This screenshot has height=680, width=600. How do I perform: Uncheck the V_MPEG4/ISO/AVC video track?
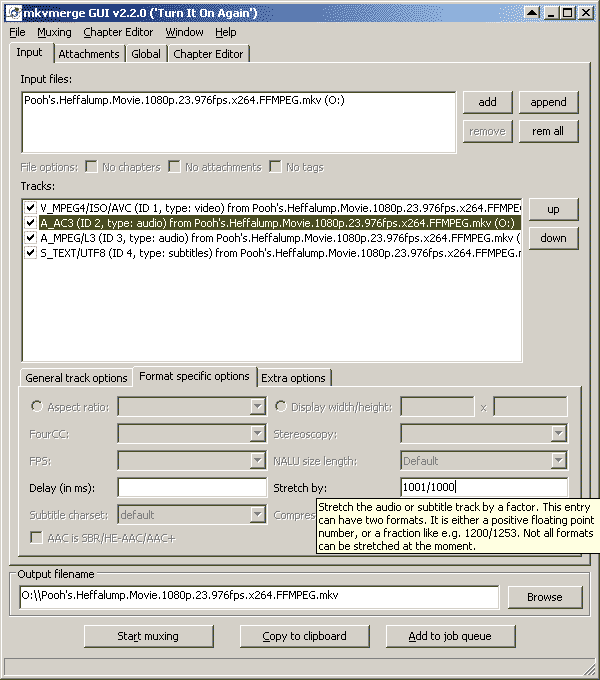click(x=30, y=208)
